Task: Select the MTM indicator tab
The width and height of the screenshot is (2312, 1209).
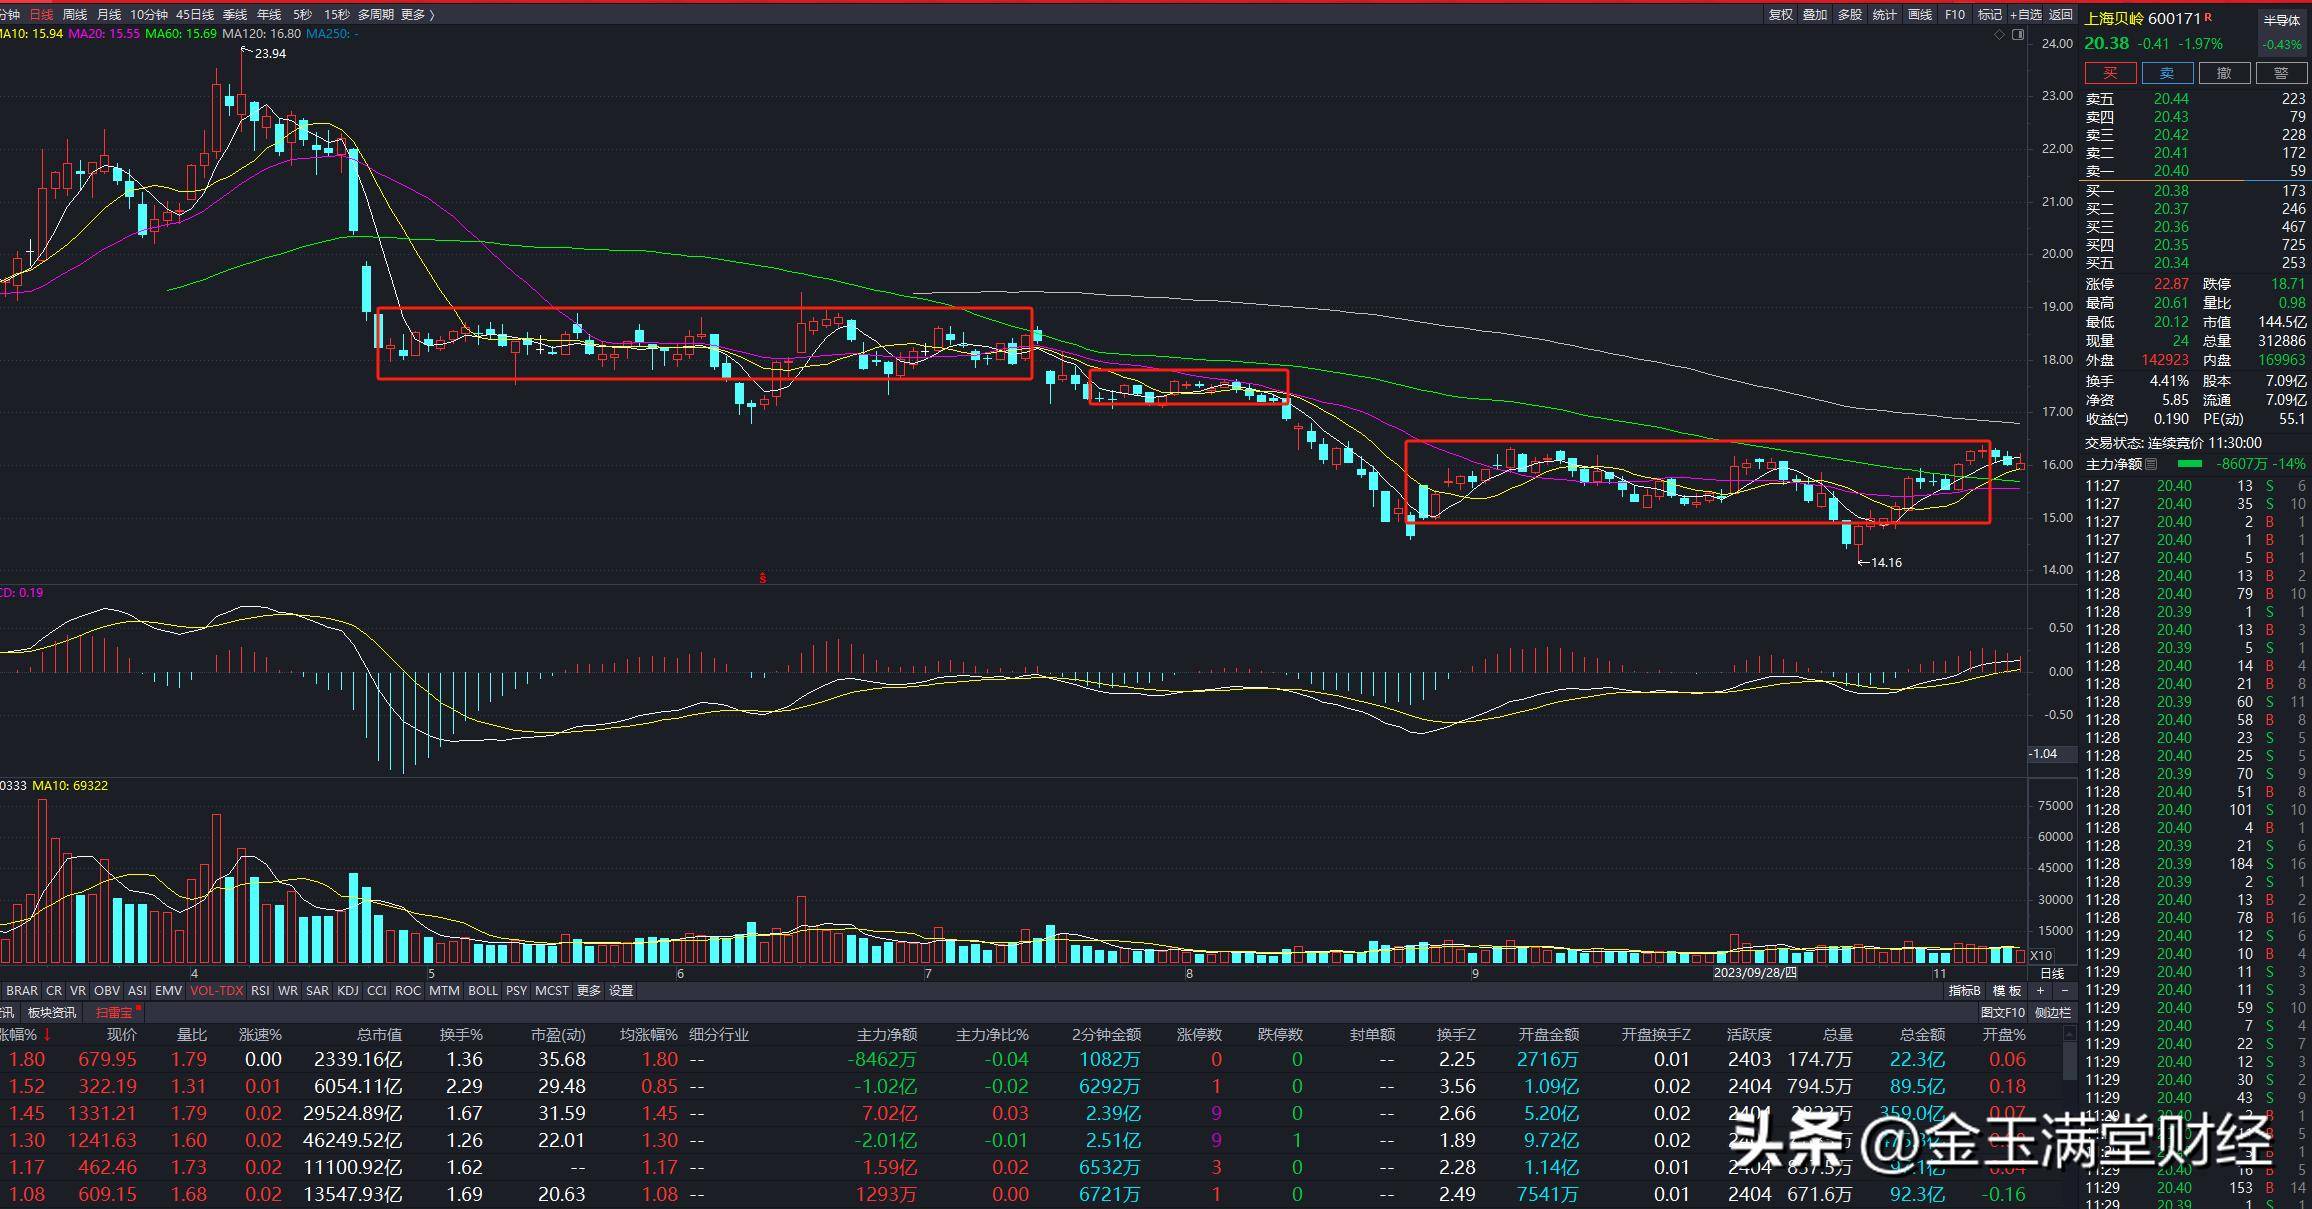Action: tap(444, 991)
